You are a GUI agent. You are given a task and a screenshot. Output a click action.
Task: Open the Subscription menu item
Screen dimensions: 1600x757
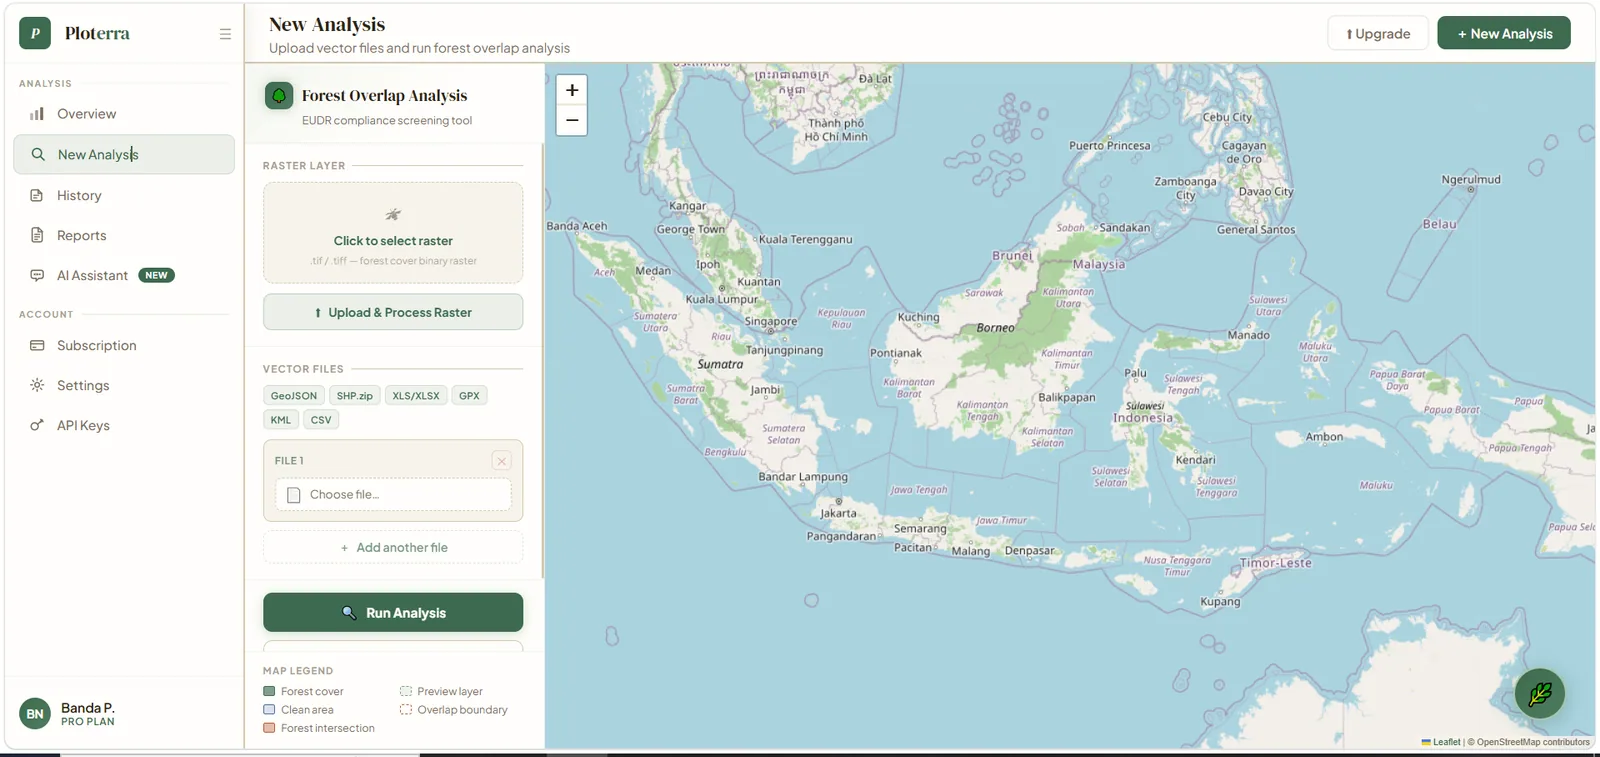click(x=124, y=345)
